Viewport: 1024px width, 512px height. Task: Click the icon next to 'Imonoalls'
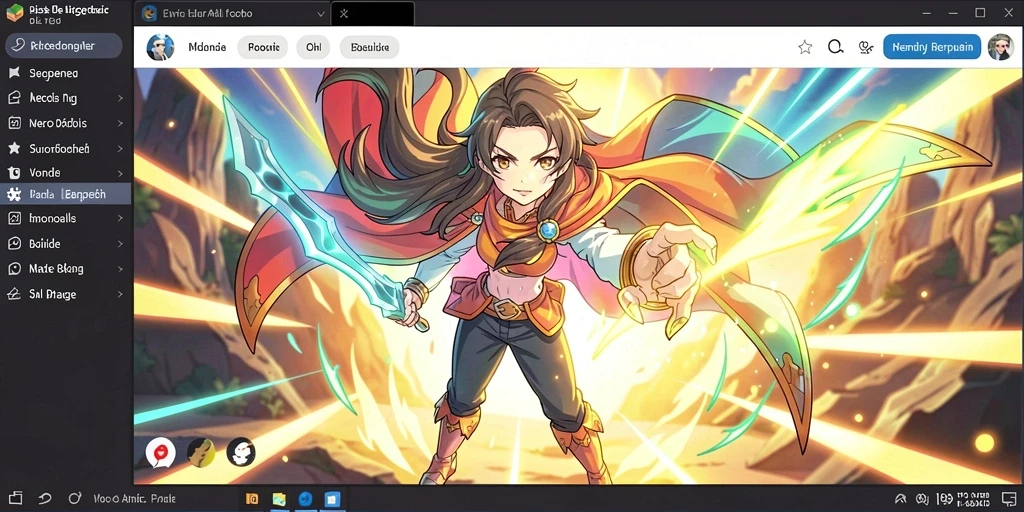(14, 218)
